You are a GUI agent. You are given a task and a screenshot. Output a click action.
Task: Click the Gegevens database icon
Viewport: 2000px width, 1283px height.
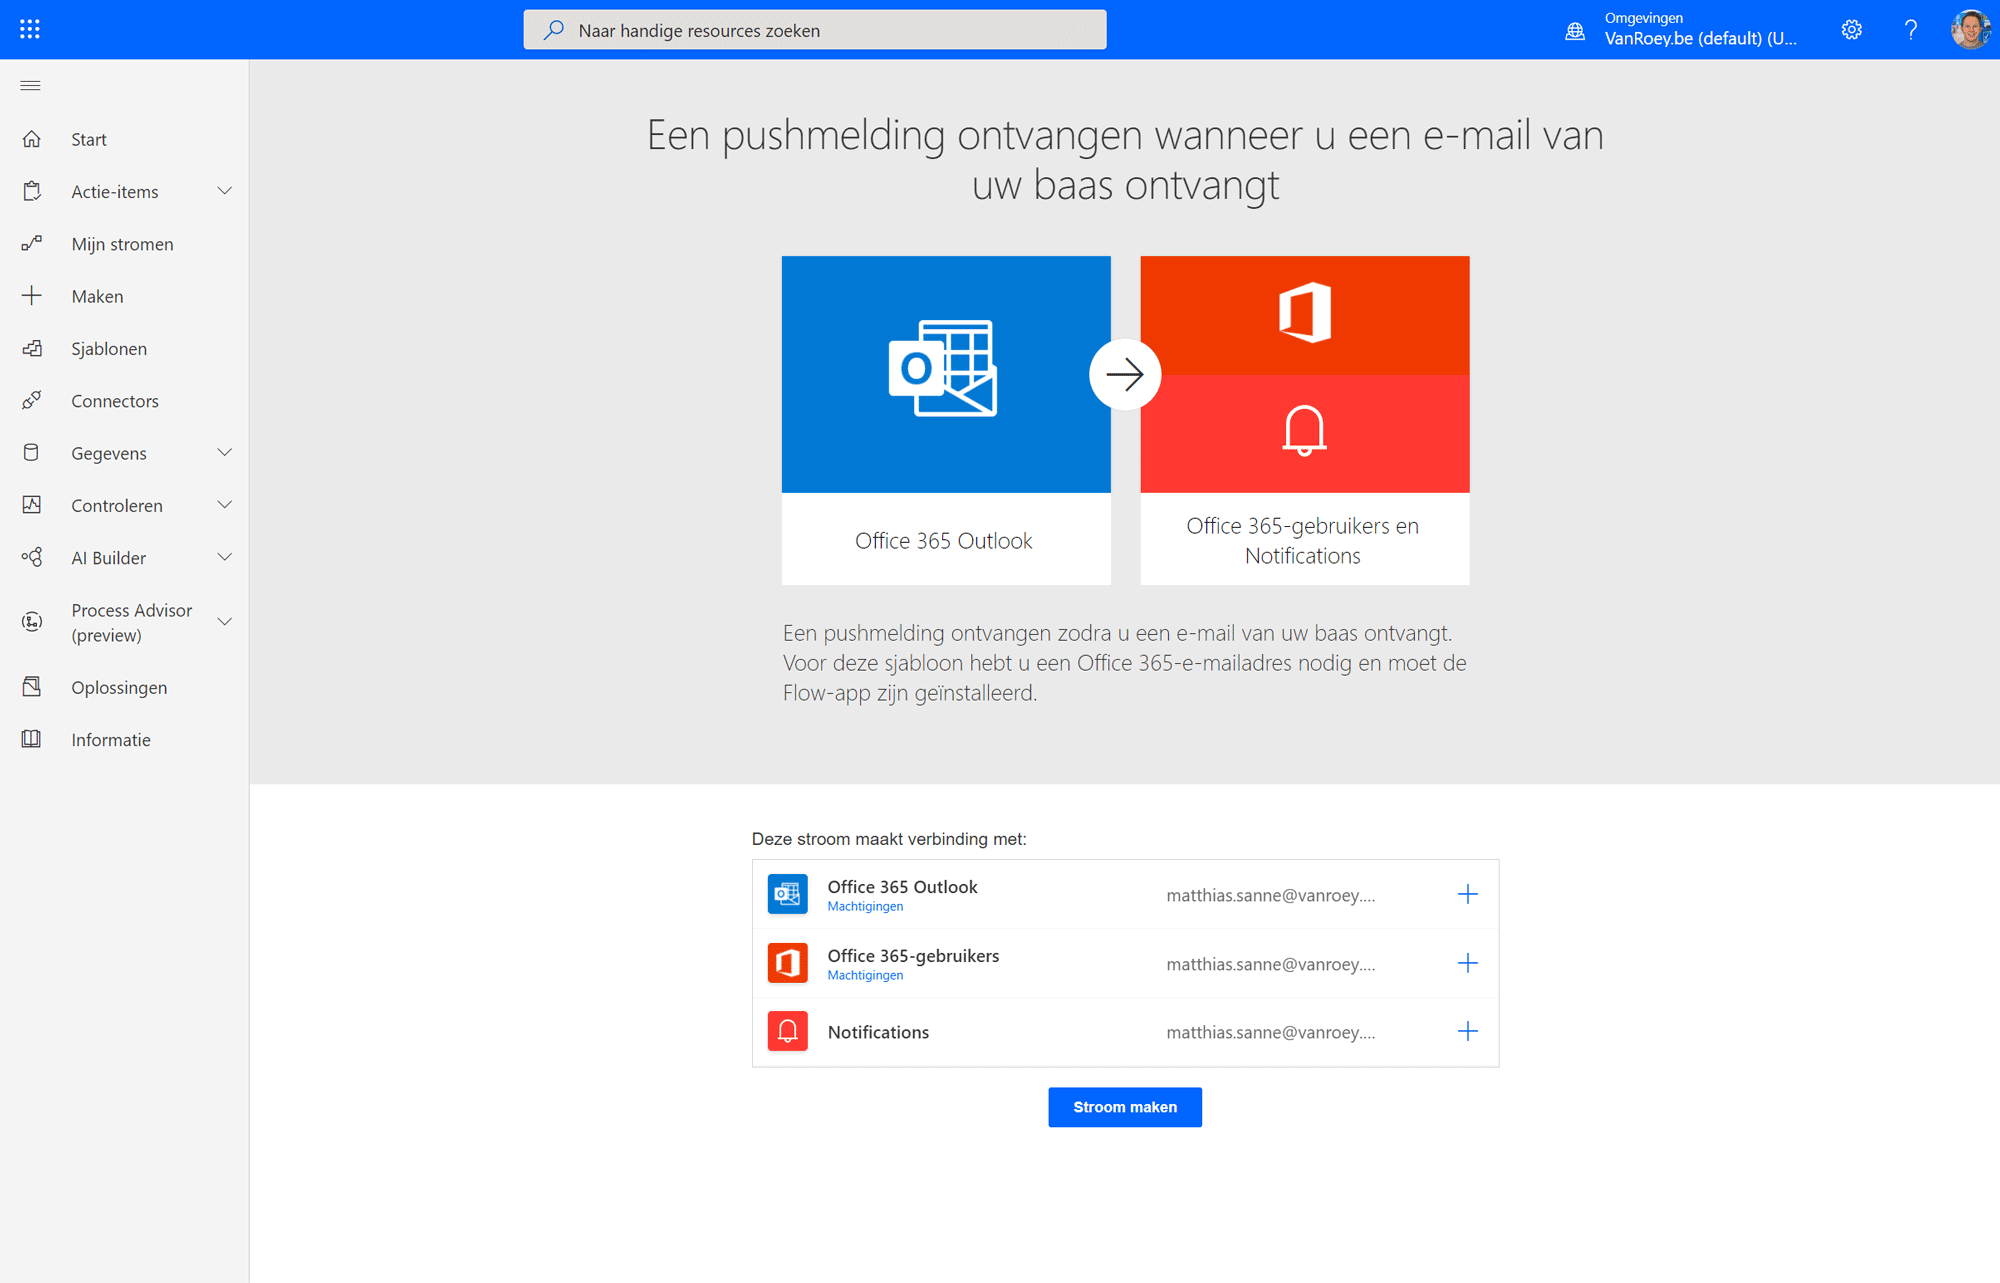click(x=32, y=452)
